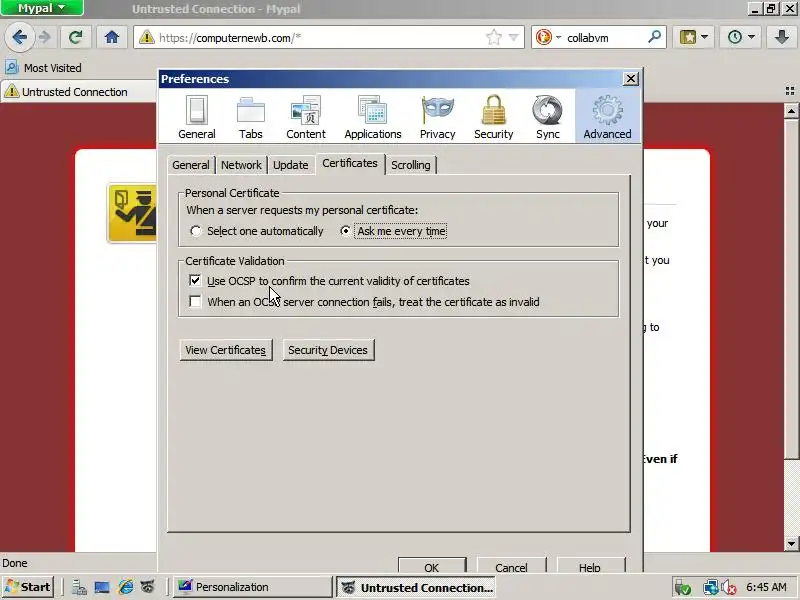Select the Untrusted Connection browser tab
Screen dimensions: 800x600
[79, 92]
